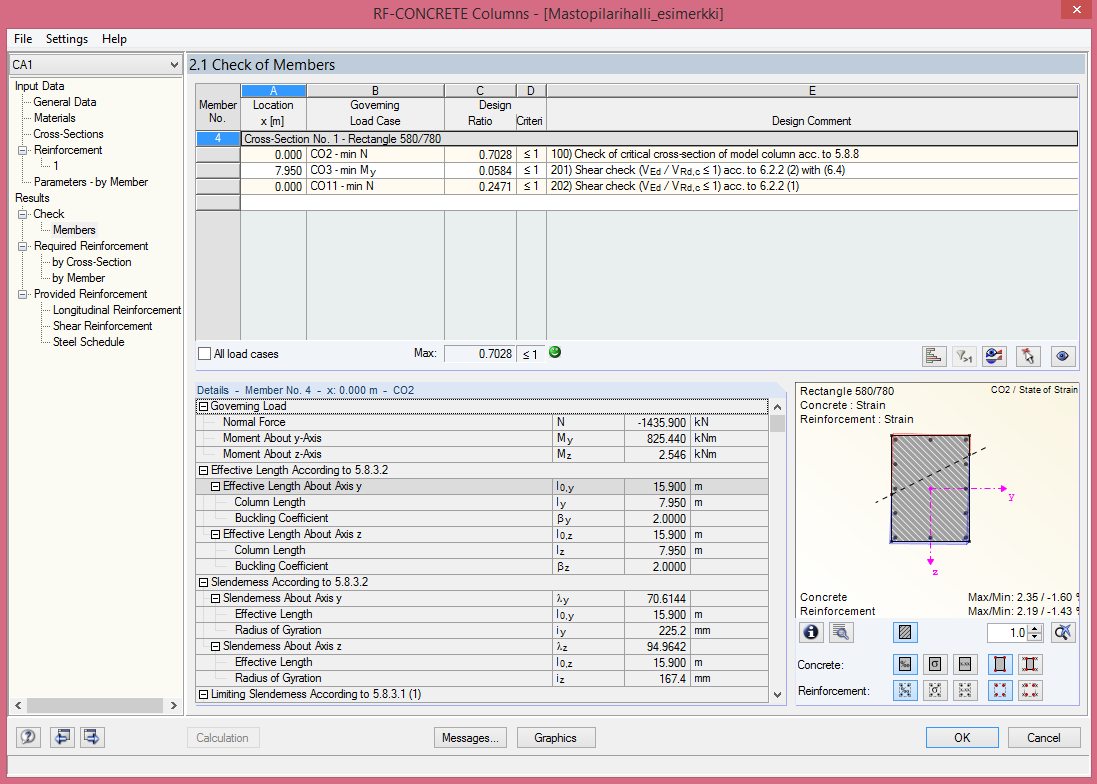Collapse Provided Reinforcement tree node
The image size is (1097, 784).
pos(22,294)
